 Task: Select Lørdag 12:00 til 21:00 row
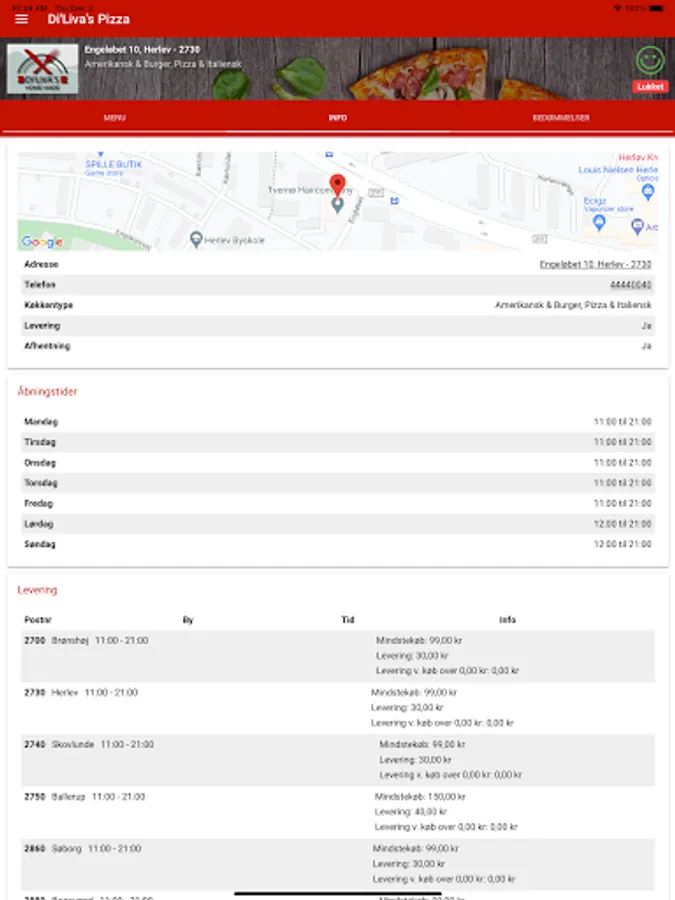[x=338, y=523]
